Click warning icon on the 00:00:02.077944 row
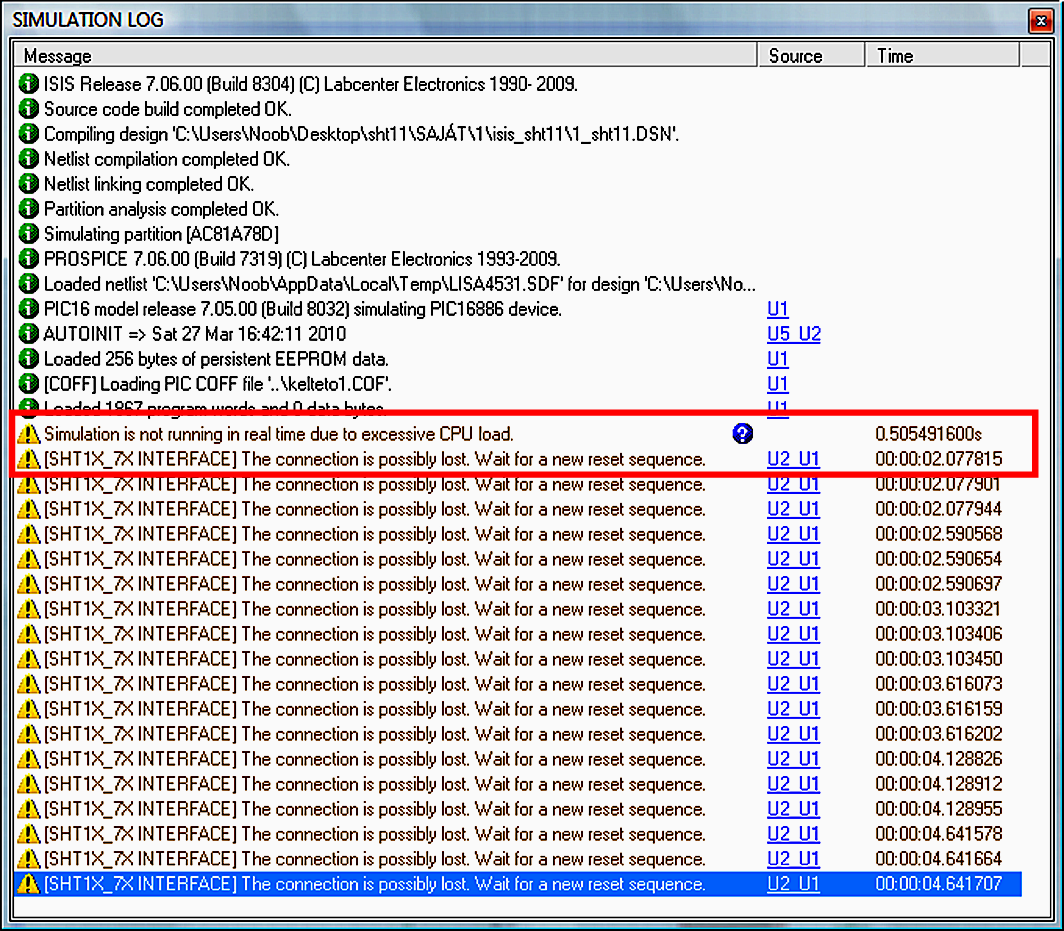Screen dimensions: 1064x931 click(28, 510)
